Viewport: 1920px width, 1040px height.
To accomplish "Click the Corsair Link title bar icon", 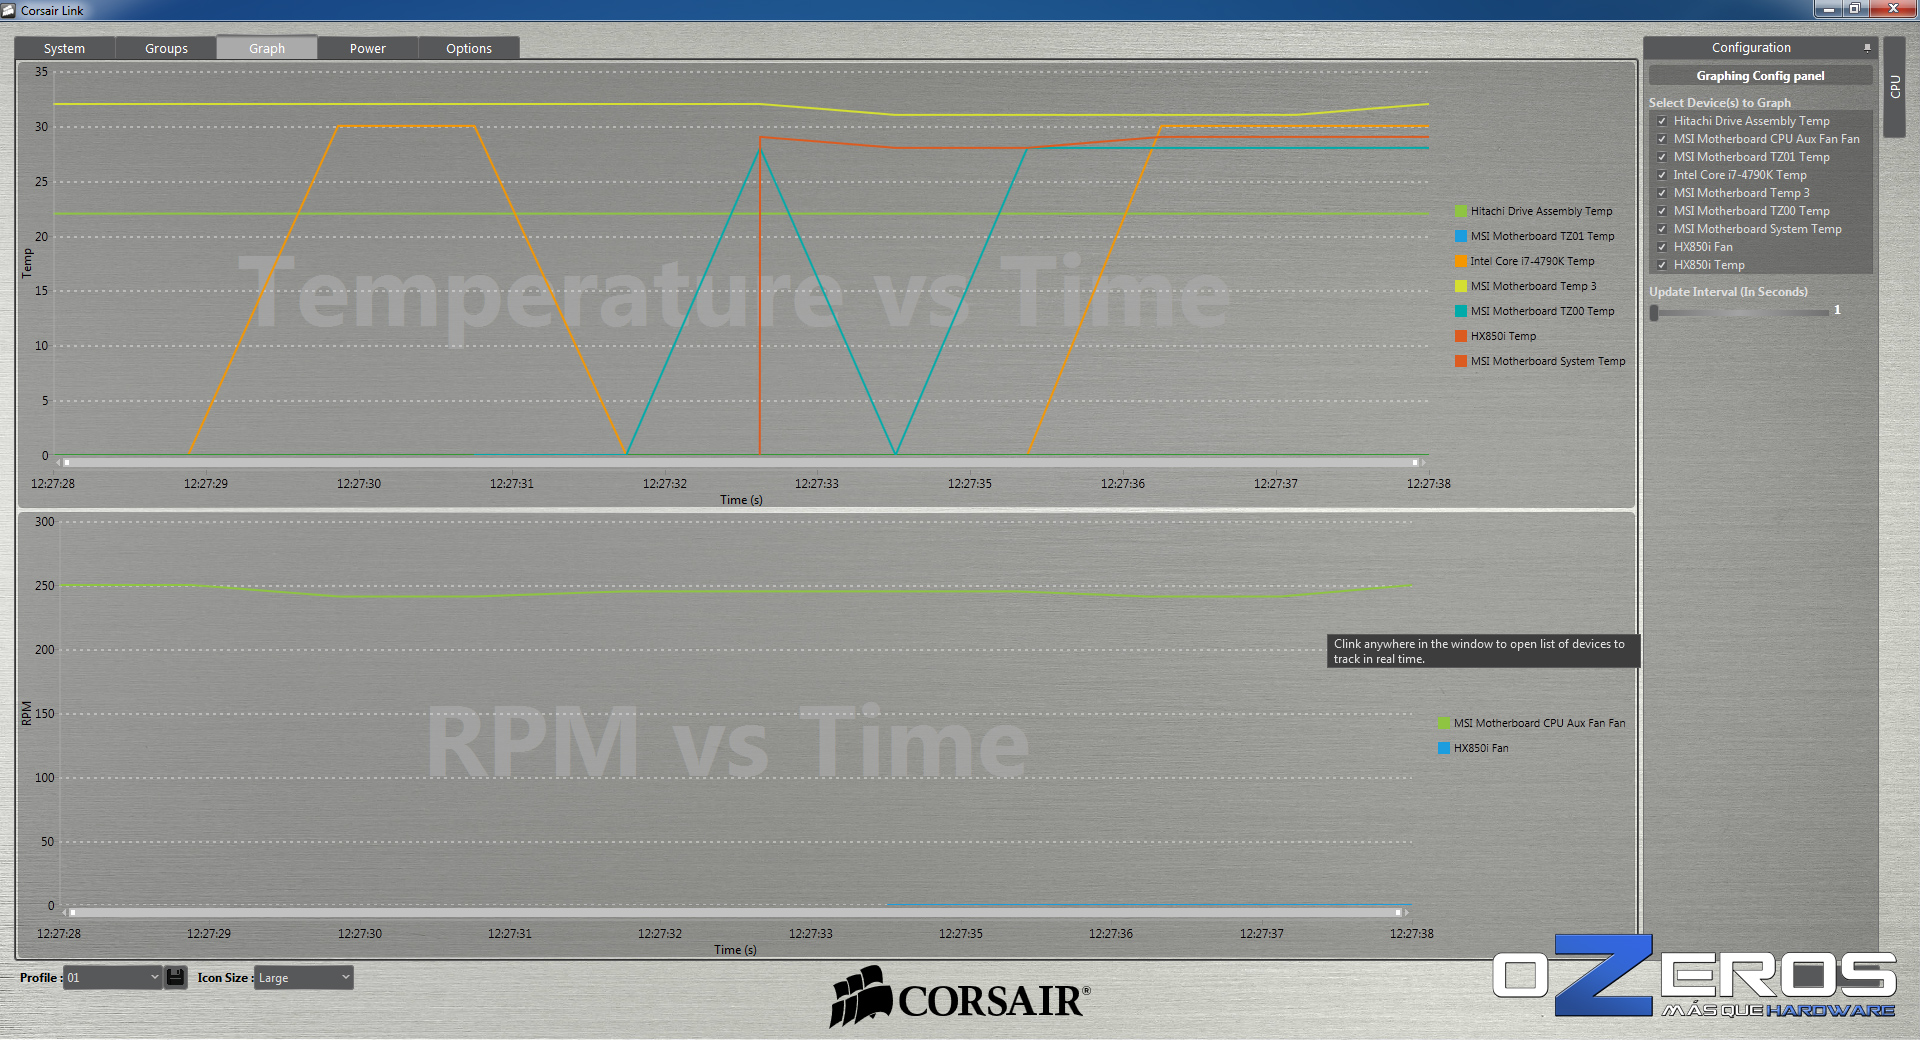I will coord(9,10).
